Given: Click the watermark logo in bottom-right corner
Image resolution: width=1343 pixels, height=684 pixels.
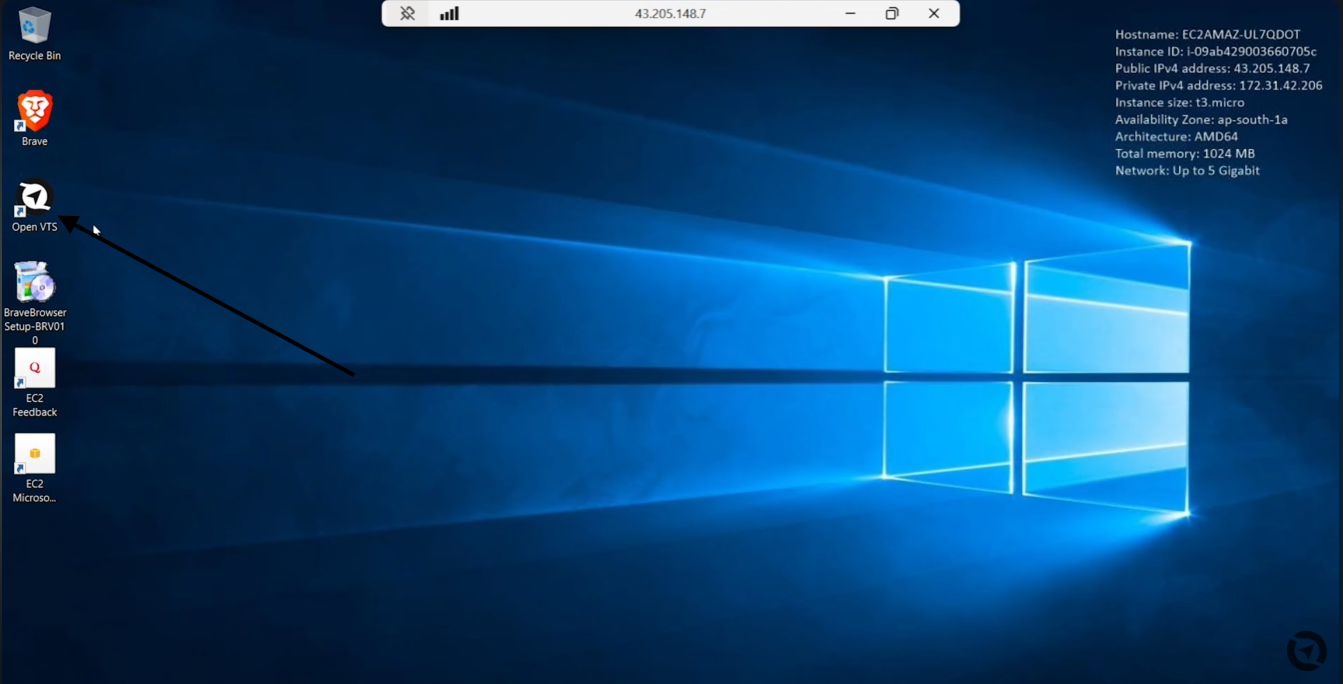Looking at the screenshot, I should (x=1306, y=650).
